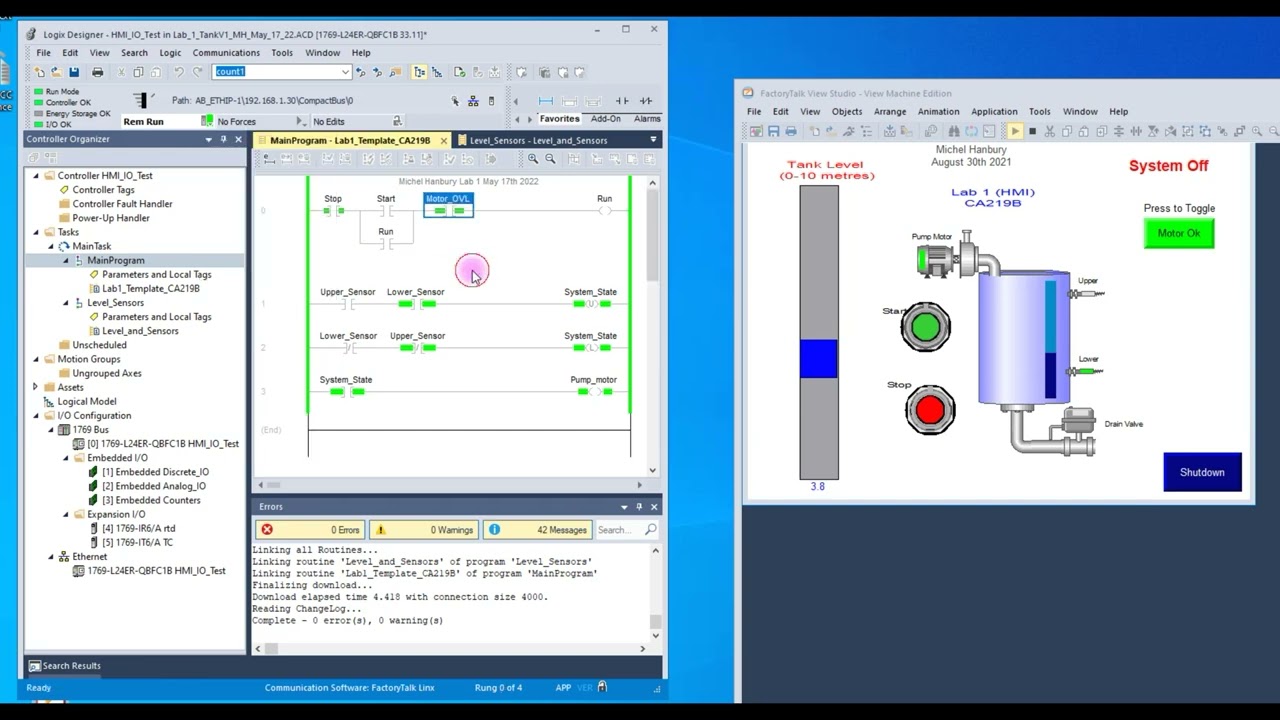Open the No Forces dropdown arrow
Screen dimensions: 1280x720
click(299, 121)
